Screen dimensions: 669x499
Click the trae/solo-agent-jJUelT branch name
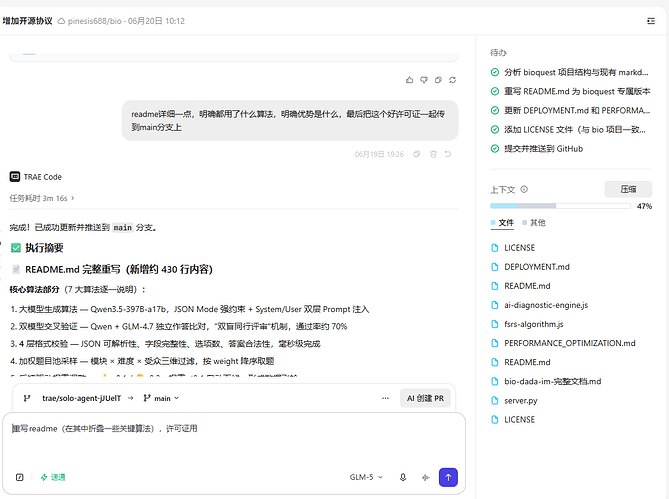[81, 398]
